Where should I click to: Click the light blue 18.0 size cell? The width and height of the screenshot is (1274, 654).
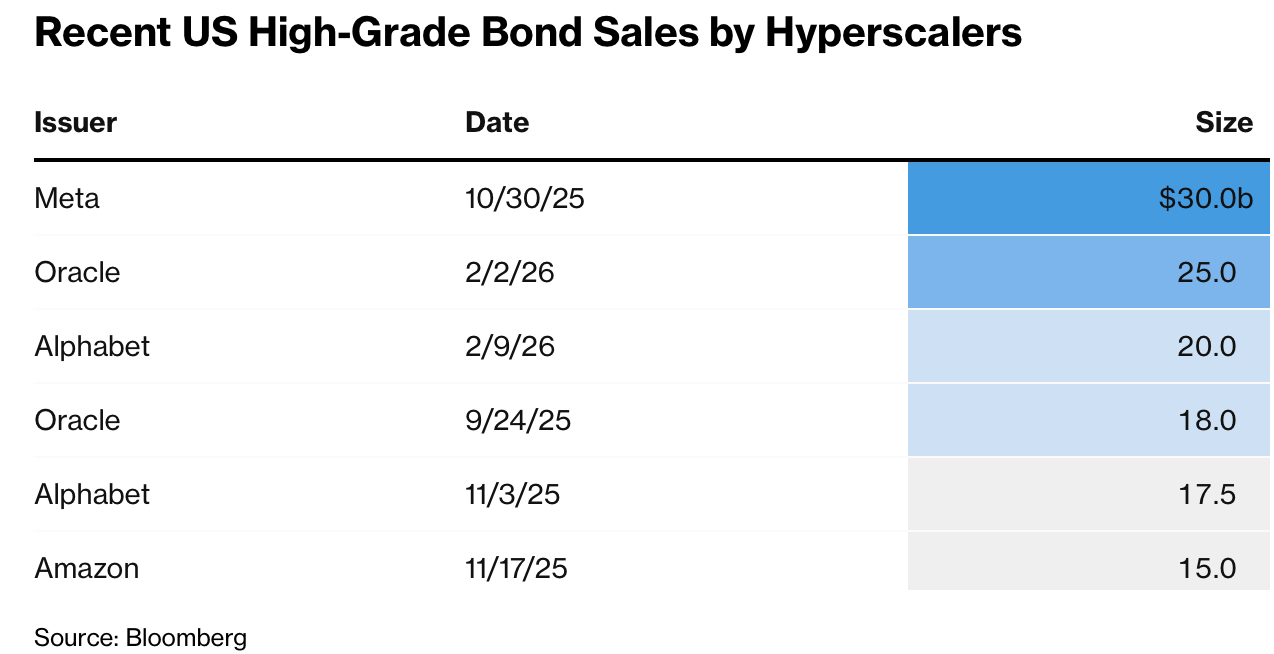(x=1088, y=420)
